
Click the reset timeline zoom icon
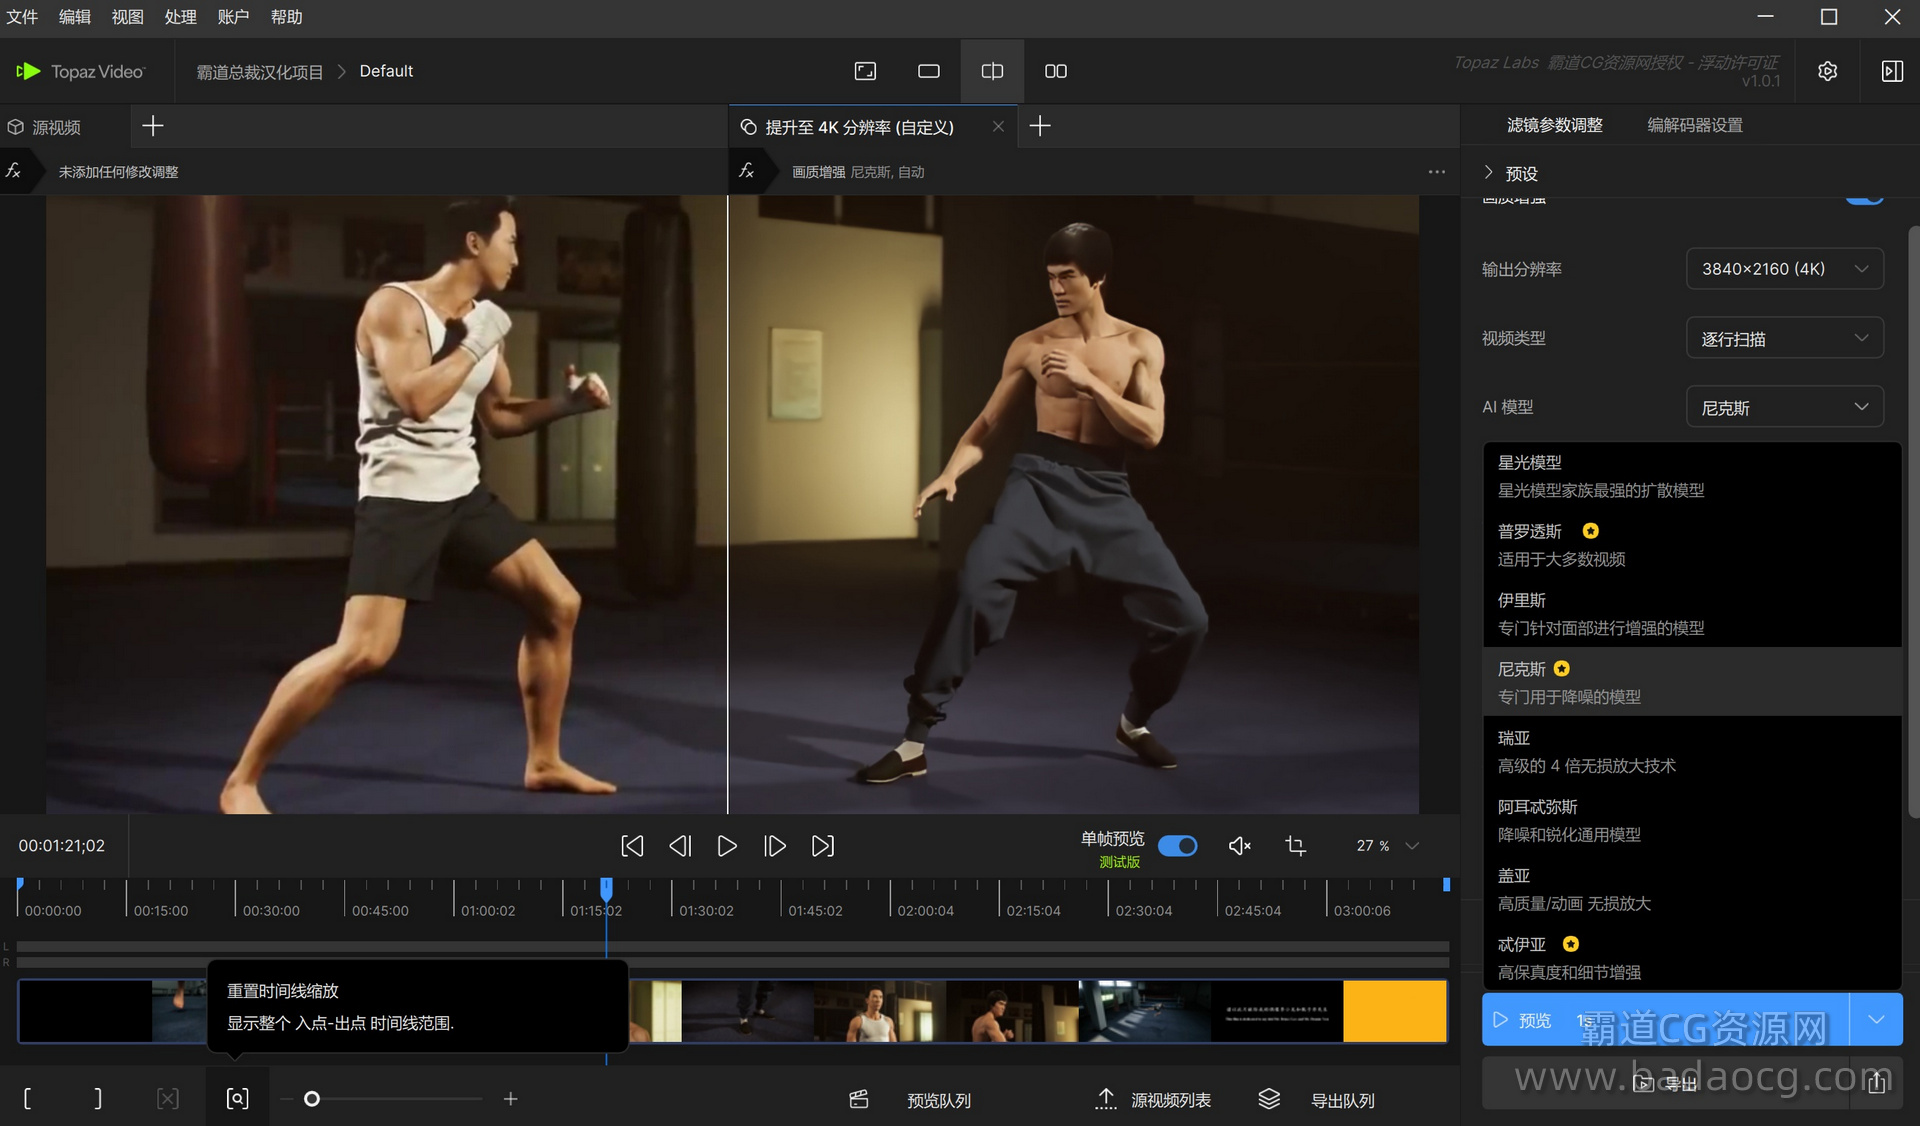237,1099
